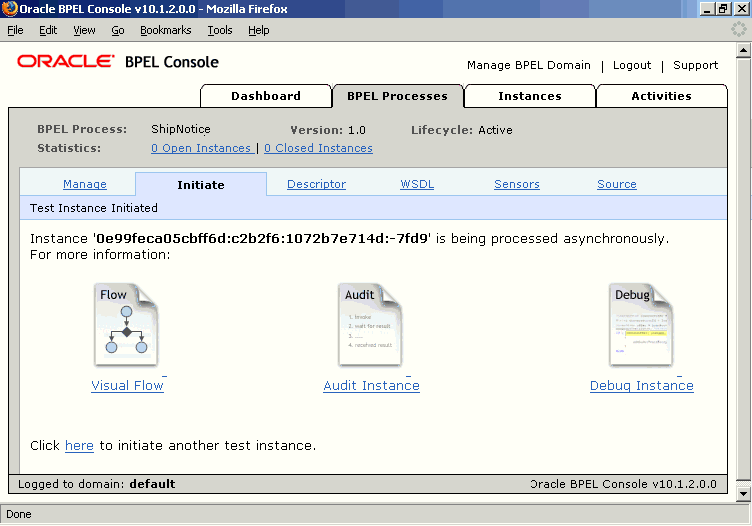Open the Help menu
This screenshot has height=526, width=752.
258,30
